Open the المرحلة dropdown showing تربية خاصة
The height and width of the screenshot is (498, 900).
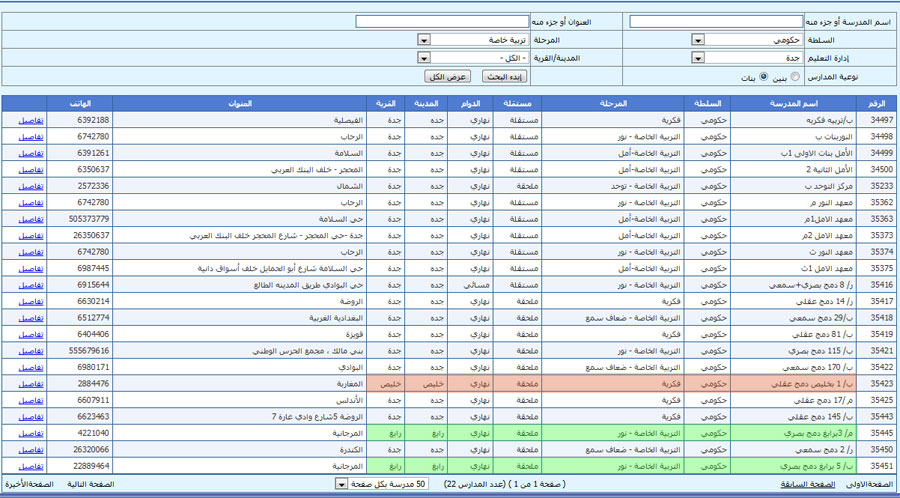tap(479, 40)
